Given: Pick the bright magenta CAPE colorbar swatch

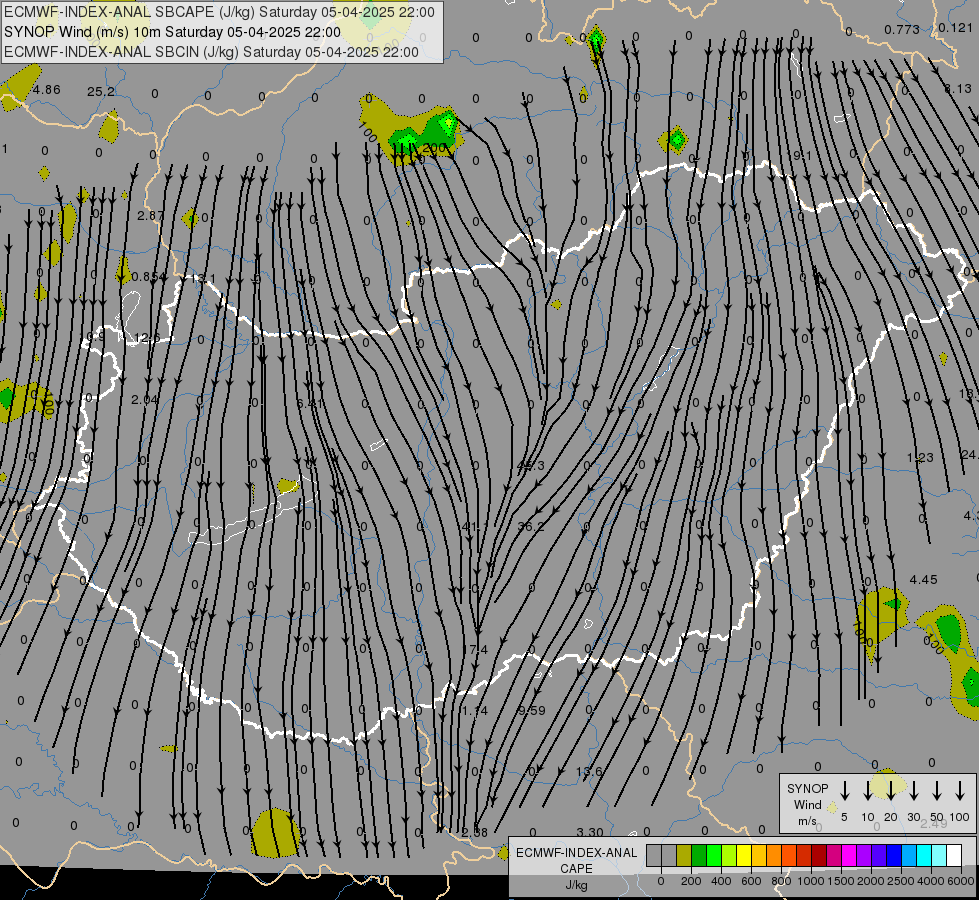Looking at the screenshot, I should tap(849, 855).
